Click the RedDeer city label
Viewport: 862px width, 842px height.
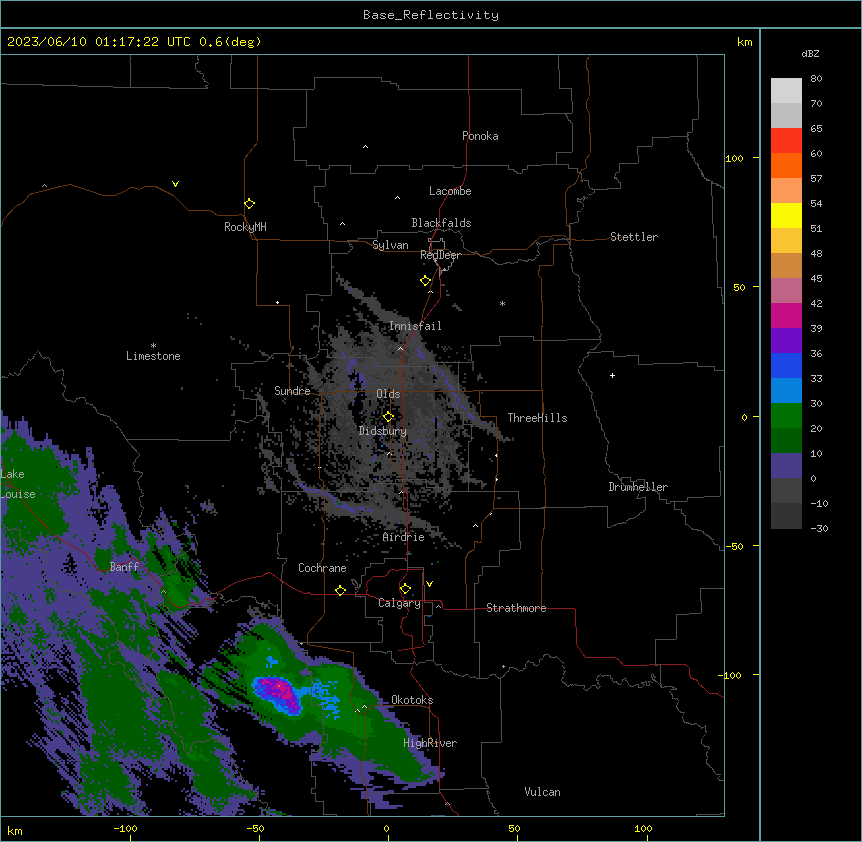[440, 255]
